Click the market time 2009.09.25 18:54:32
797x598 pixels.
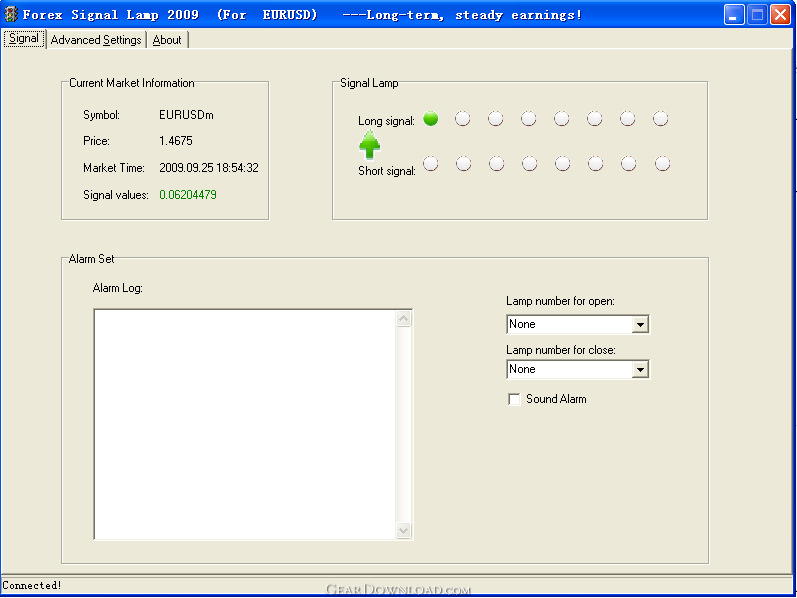coord(209,168)
